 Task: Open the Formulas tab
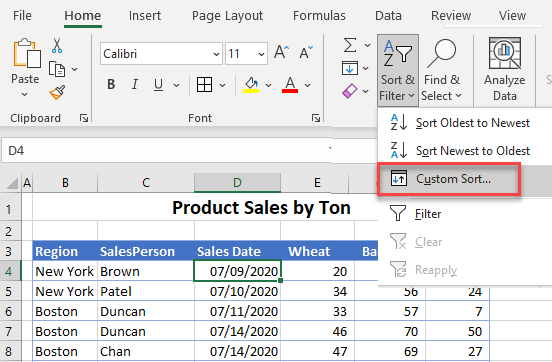point(319,15)
